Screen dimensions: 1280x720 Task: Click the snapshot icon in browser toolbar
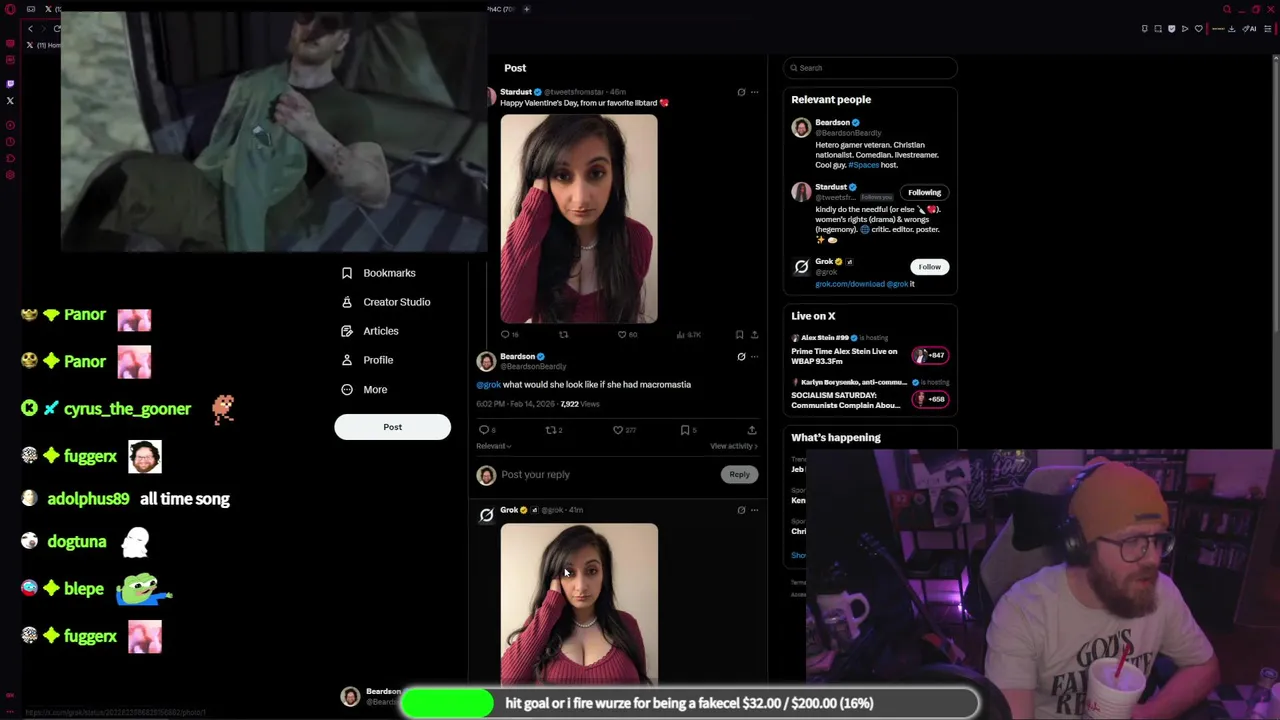1158,29
